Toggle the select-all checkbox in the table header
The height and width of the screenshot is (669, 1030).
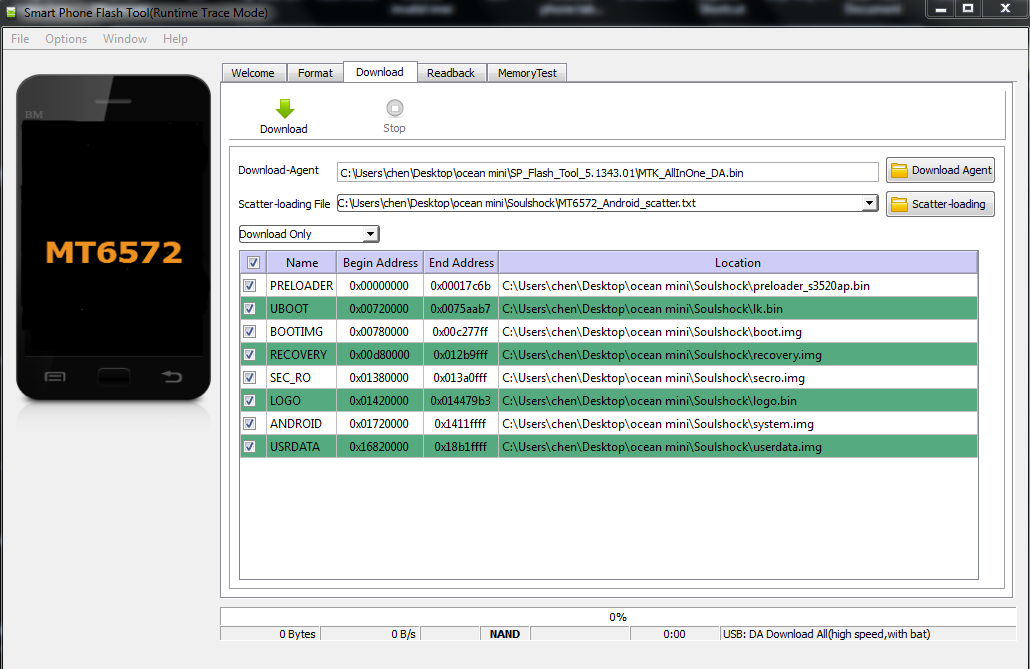pos(254,263)
